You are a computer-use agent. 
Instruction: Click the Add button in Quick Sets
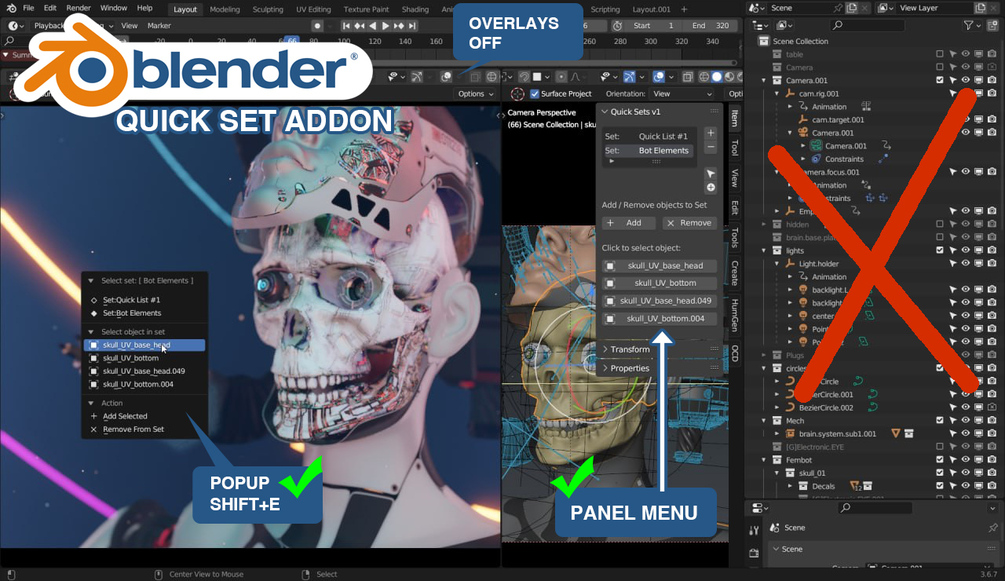(629, 223)
